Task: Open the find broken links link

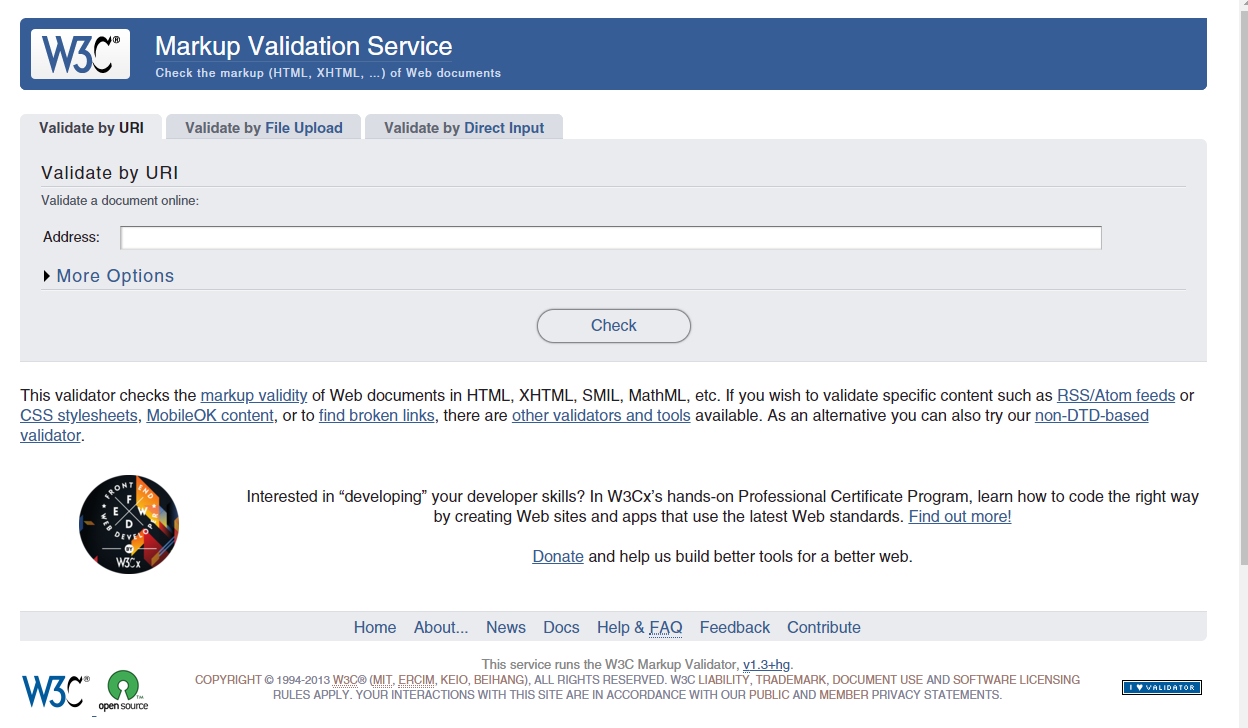Action: click(377, 415)
